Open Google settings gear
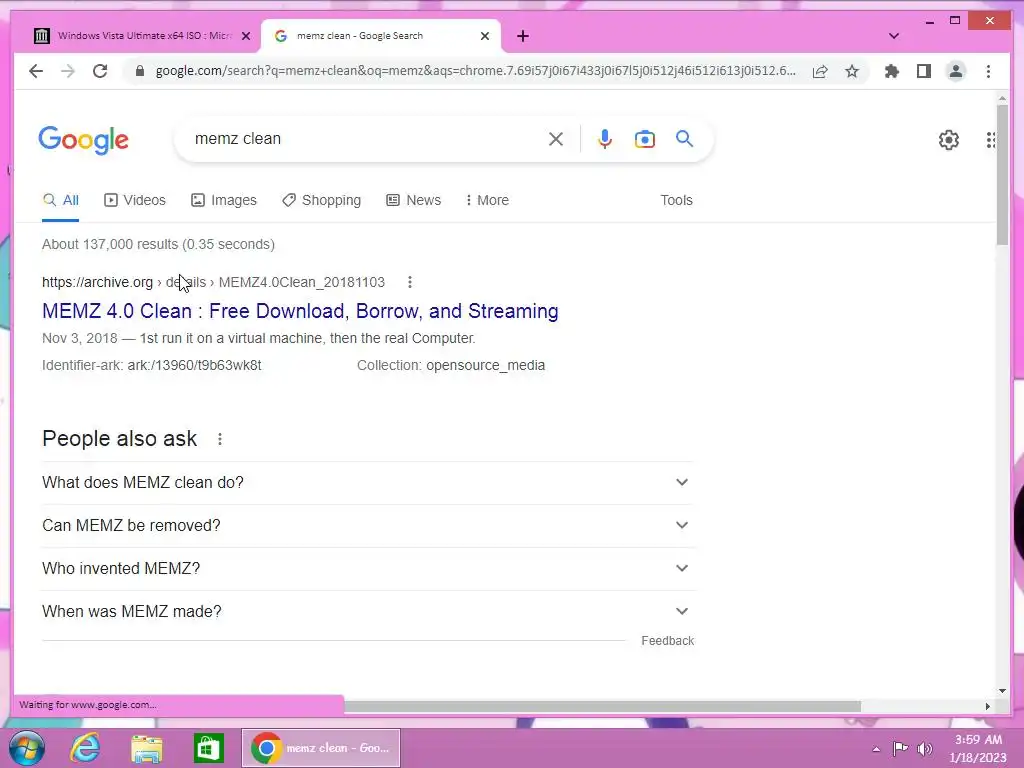The width and height of the screenshot is (1024, 768). click(949, 140)
